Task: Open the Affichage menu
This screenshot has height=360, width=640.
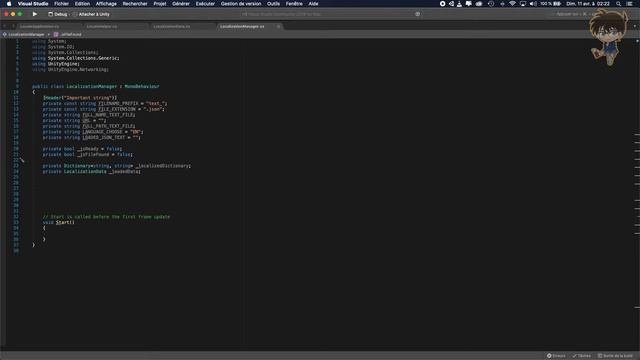Action: [106, 4]
